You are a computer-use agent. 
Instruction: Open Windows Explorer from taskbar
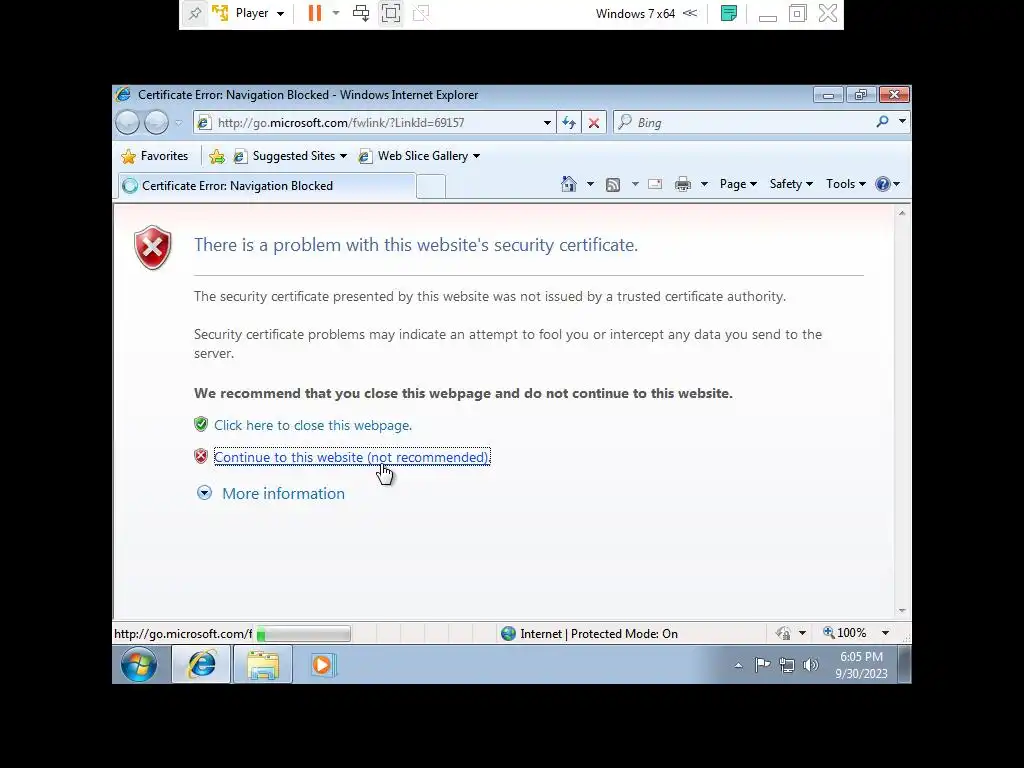pos(263,665)
